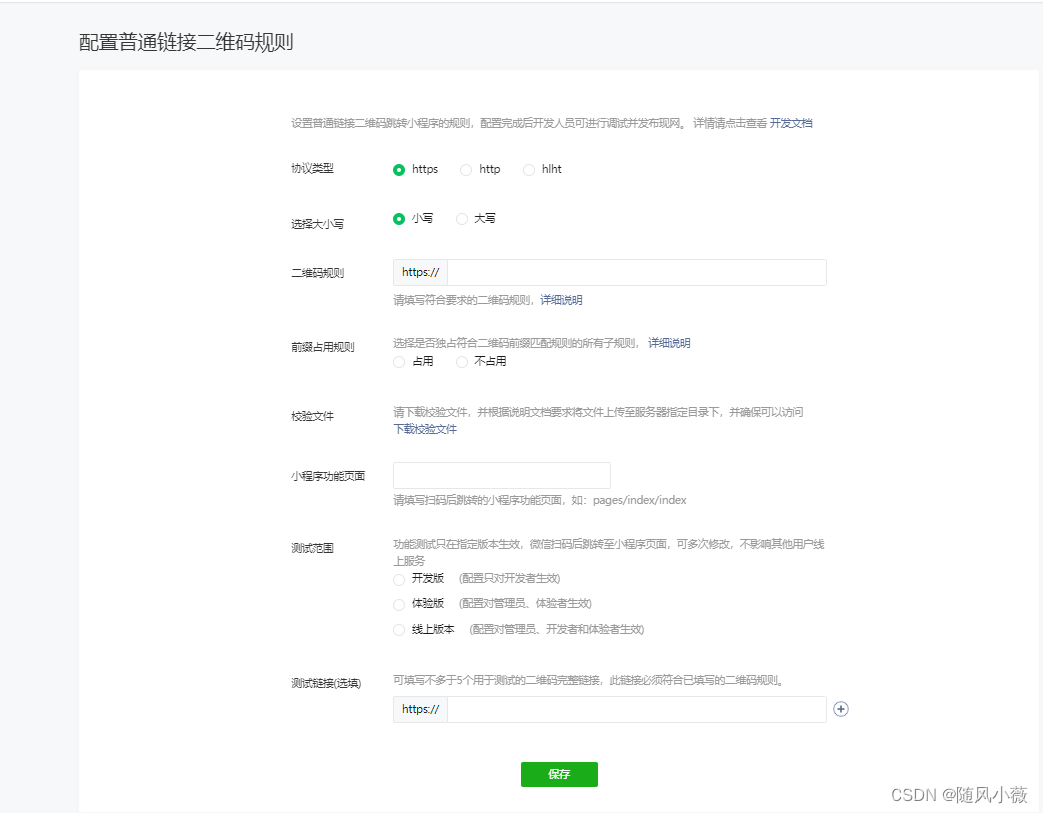The height and width of the screenshot is (813, 1043).
Task: Select 大写 (uppercase) option
Action: pyautogui.click(x=461, y=218)
